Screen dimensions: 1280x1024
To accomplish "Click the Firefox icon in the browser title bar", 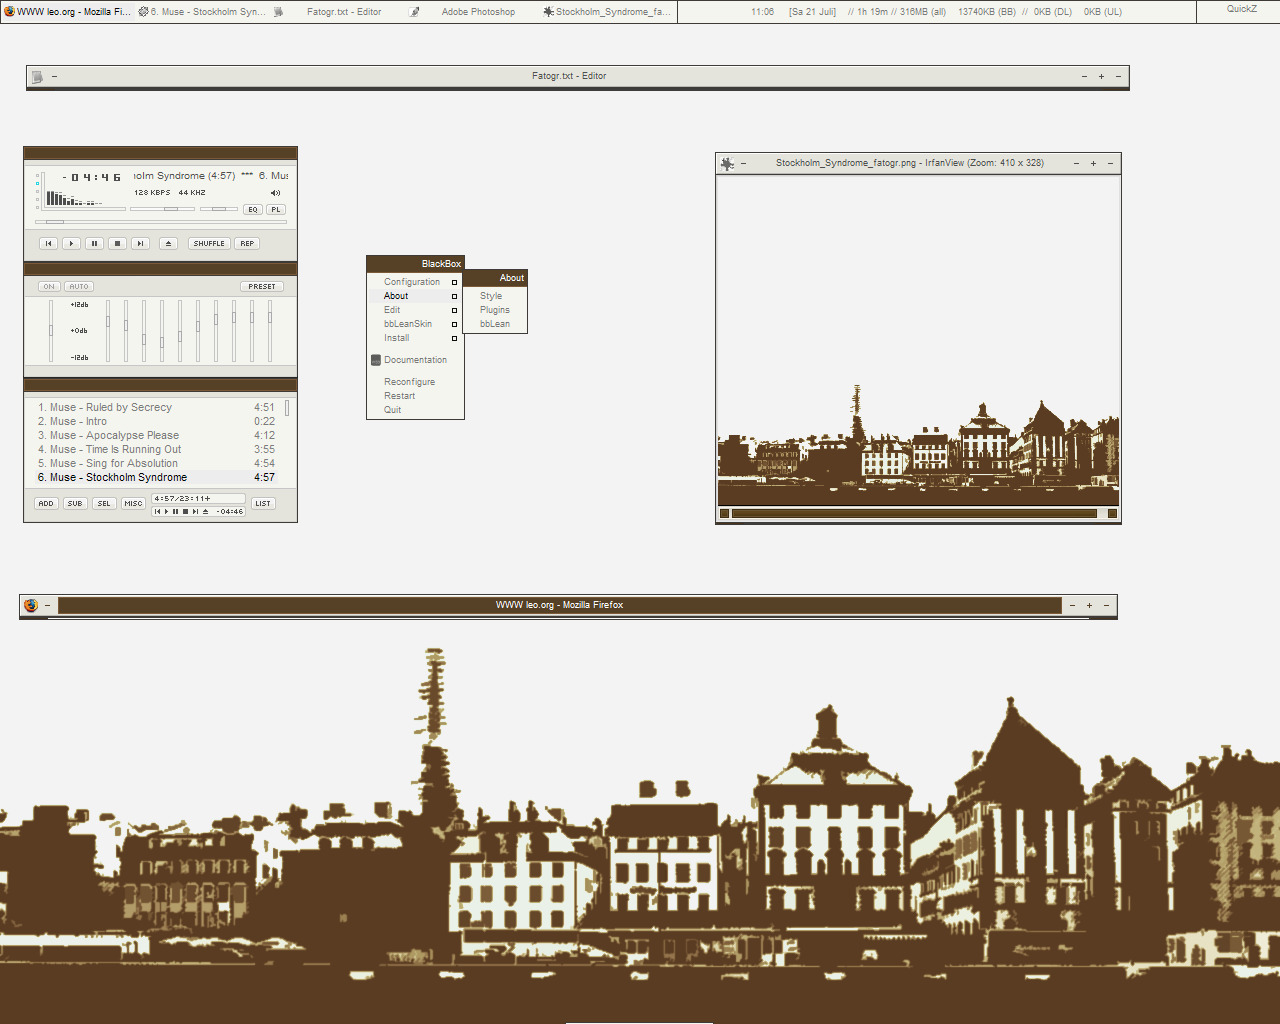I will [x=31, y=605].
